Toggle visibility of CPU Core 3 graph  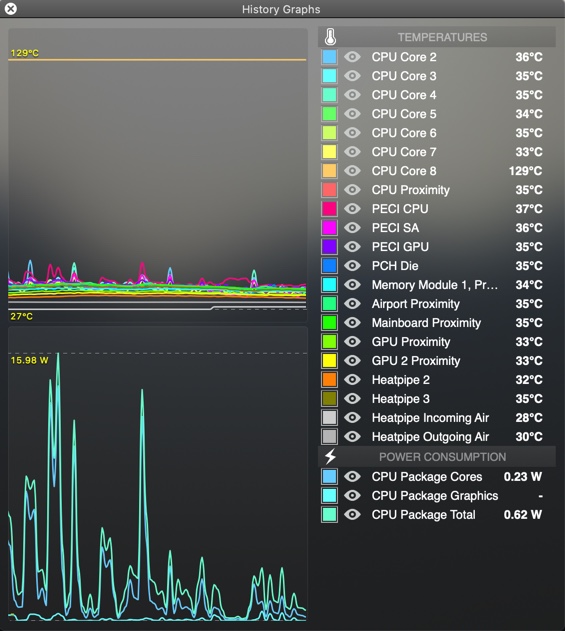click(x=352, y=76)
